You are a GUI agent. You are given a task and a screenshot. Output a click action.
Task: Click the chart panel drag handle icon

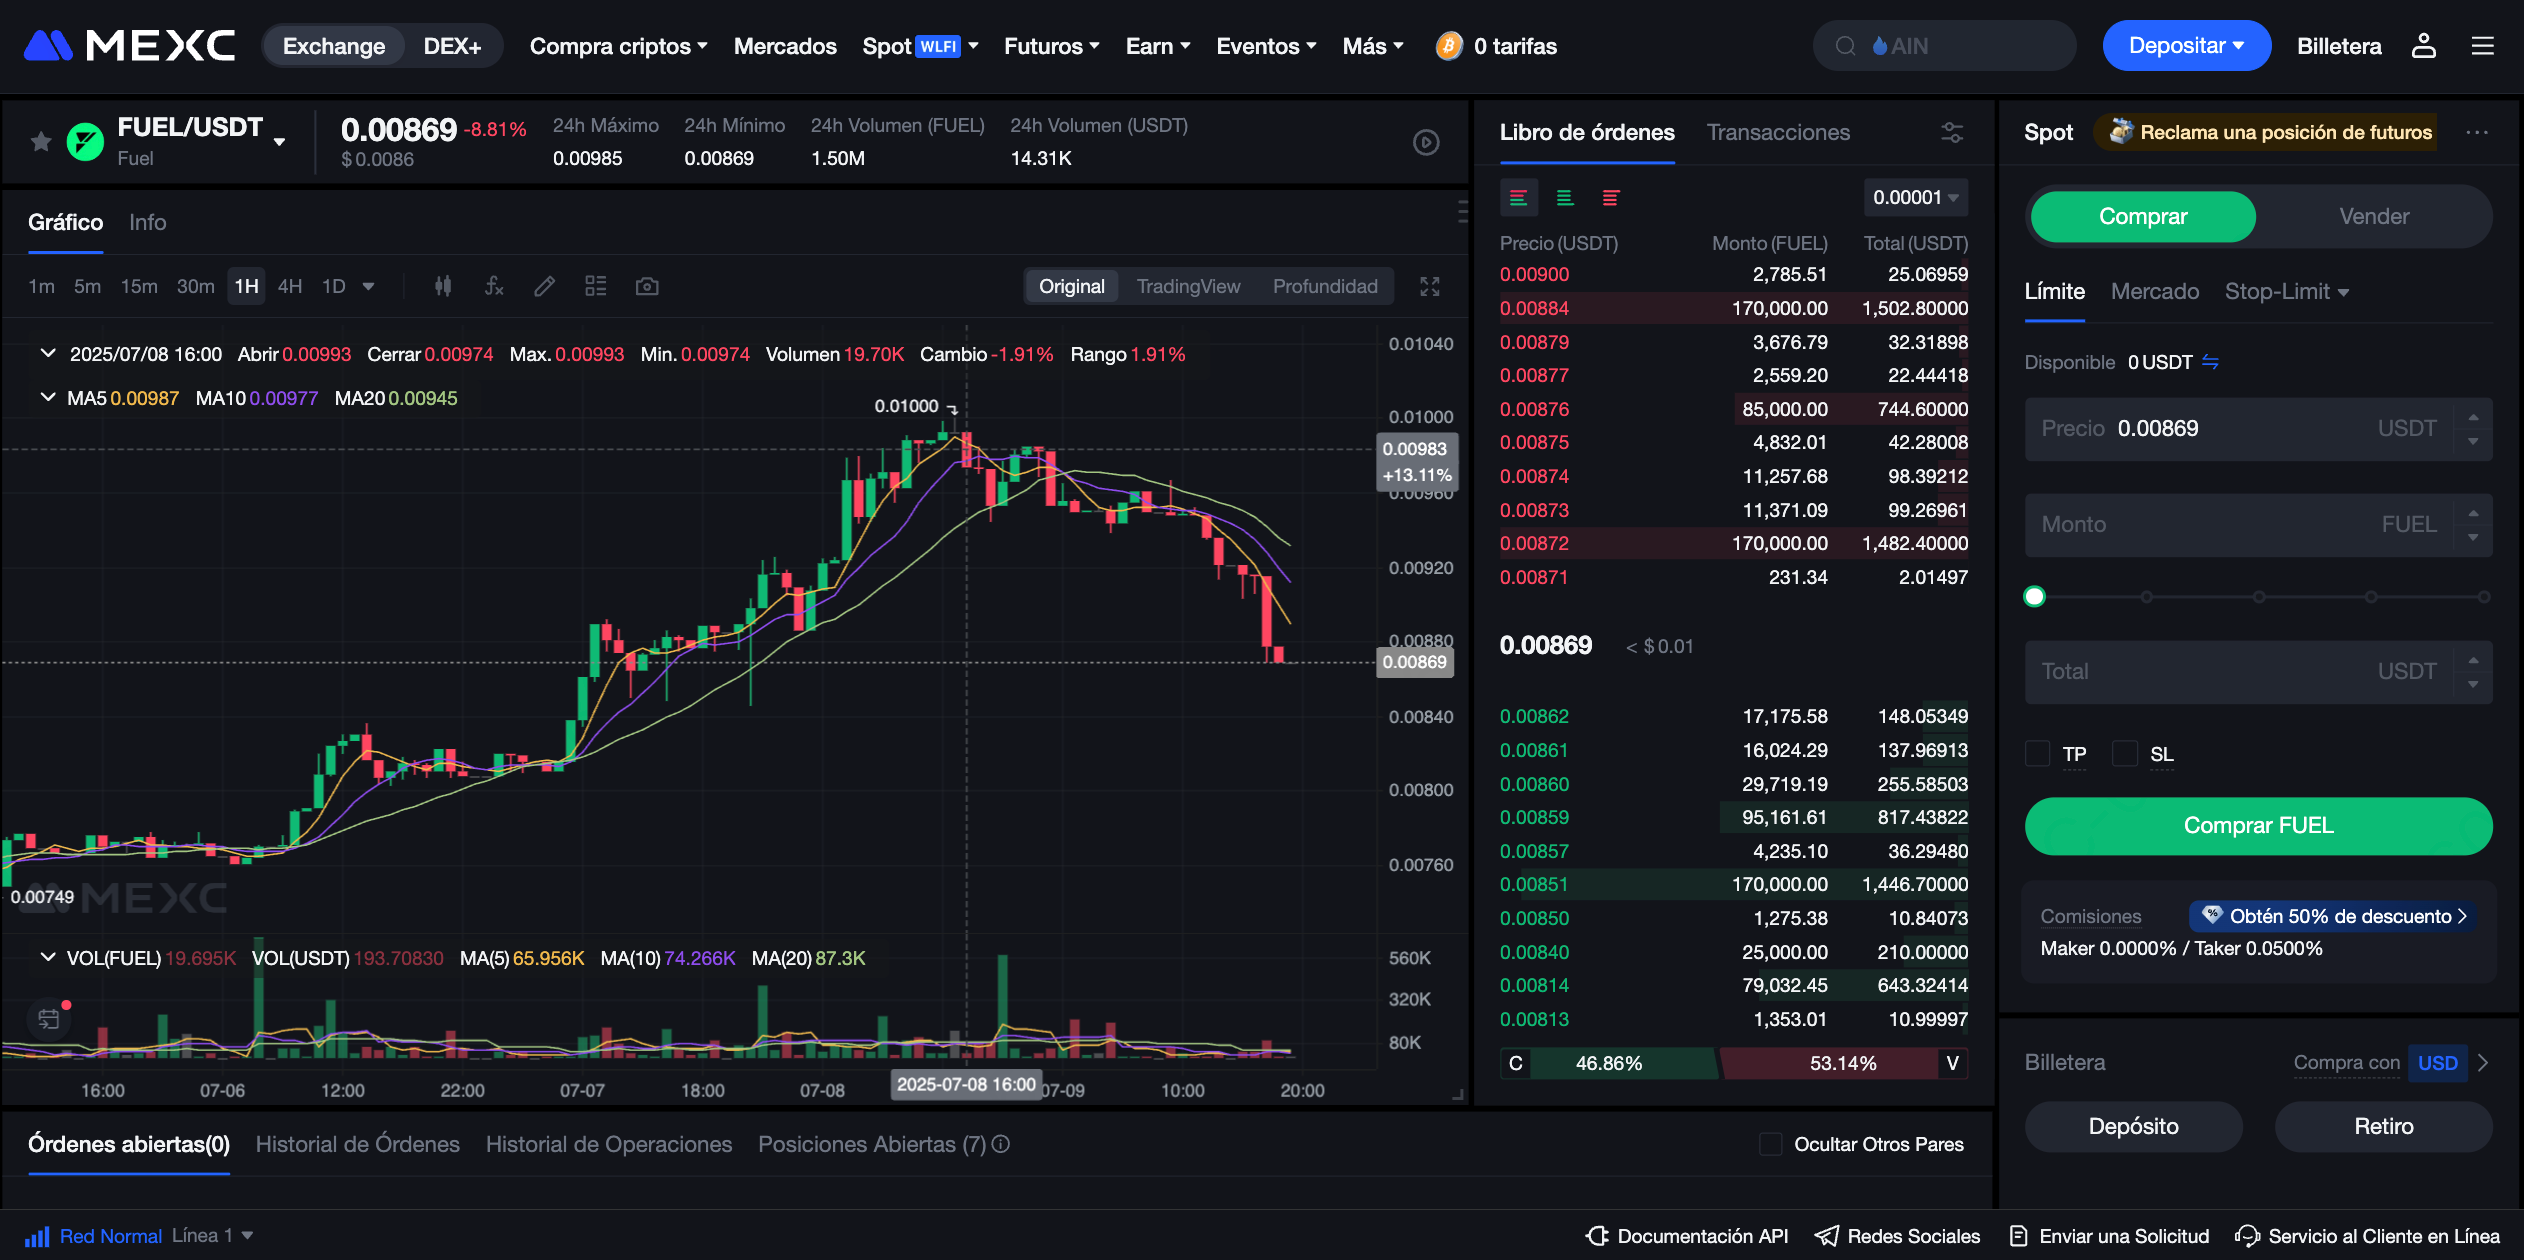(1462, 210)
